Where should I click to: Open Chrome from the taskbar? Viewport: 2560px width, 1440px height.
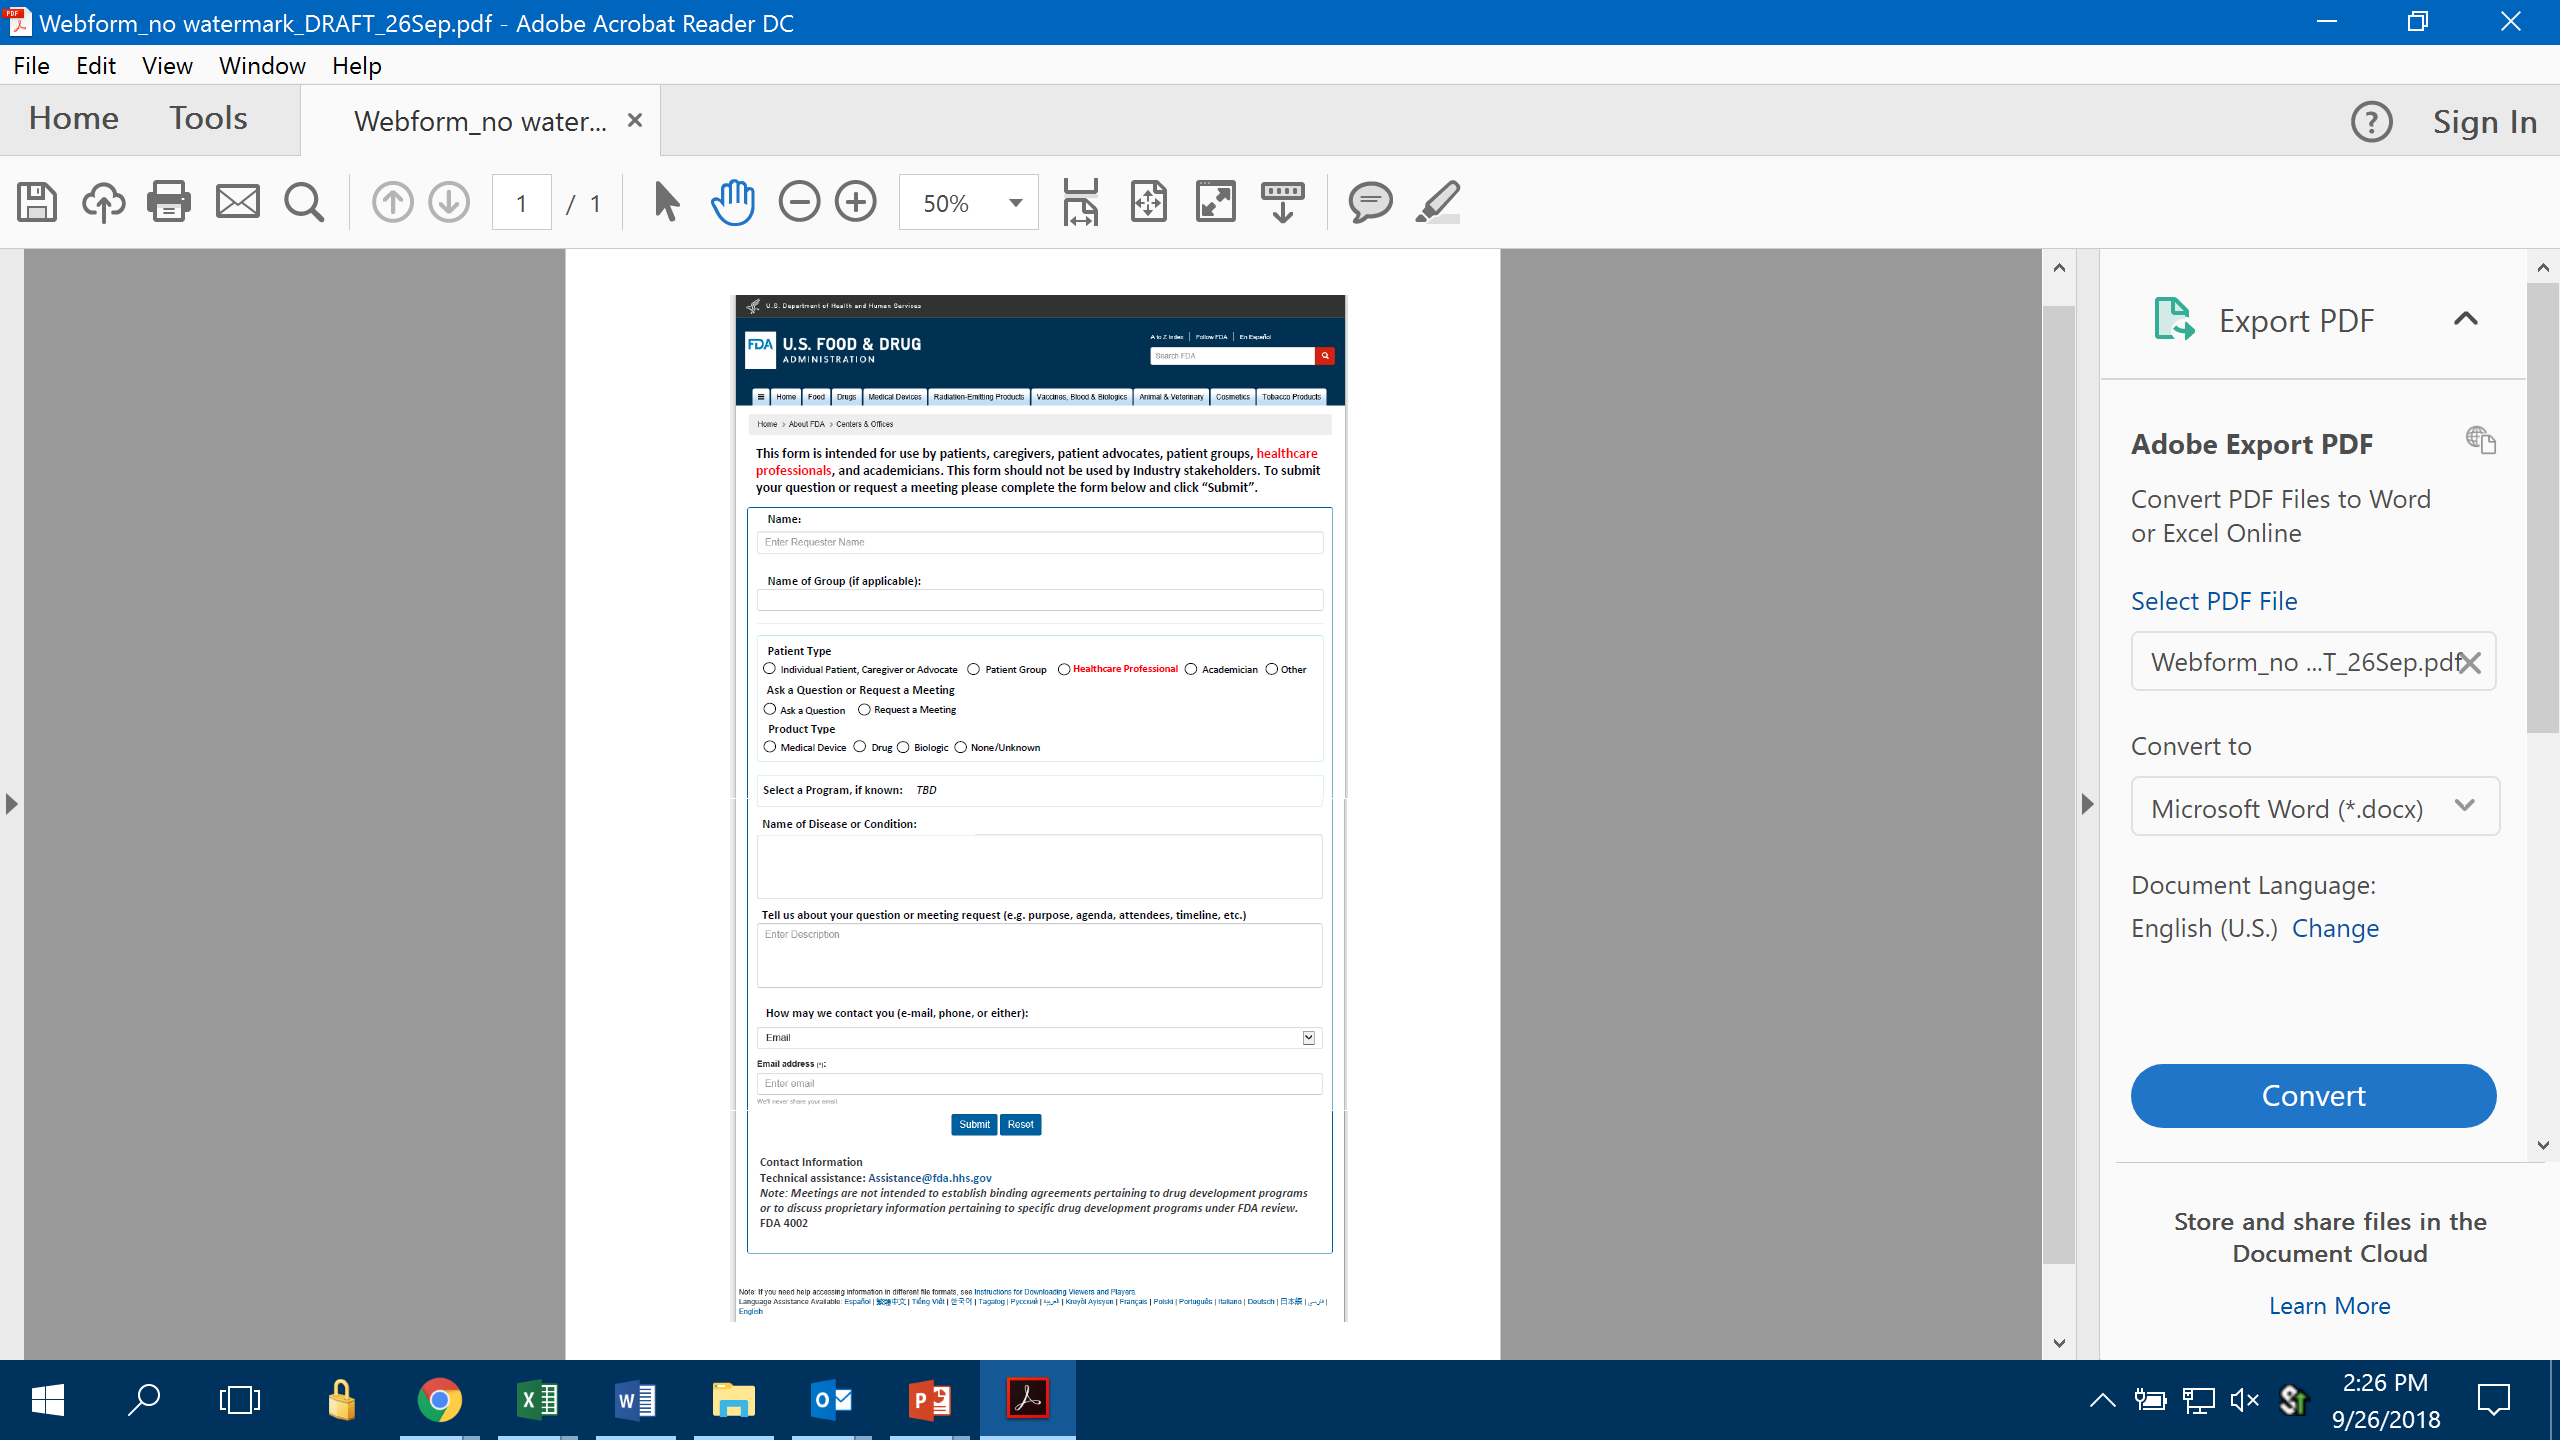[439, 1401]
